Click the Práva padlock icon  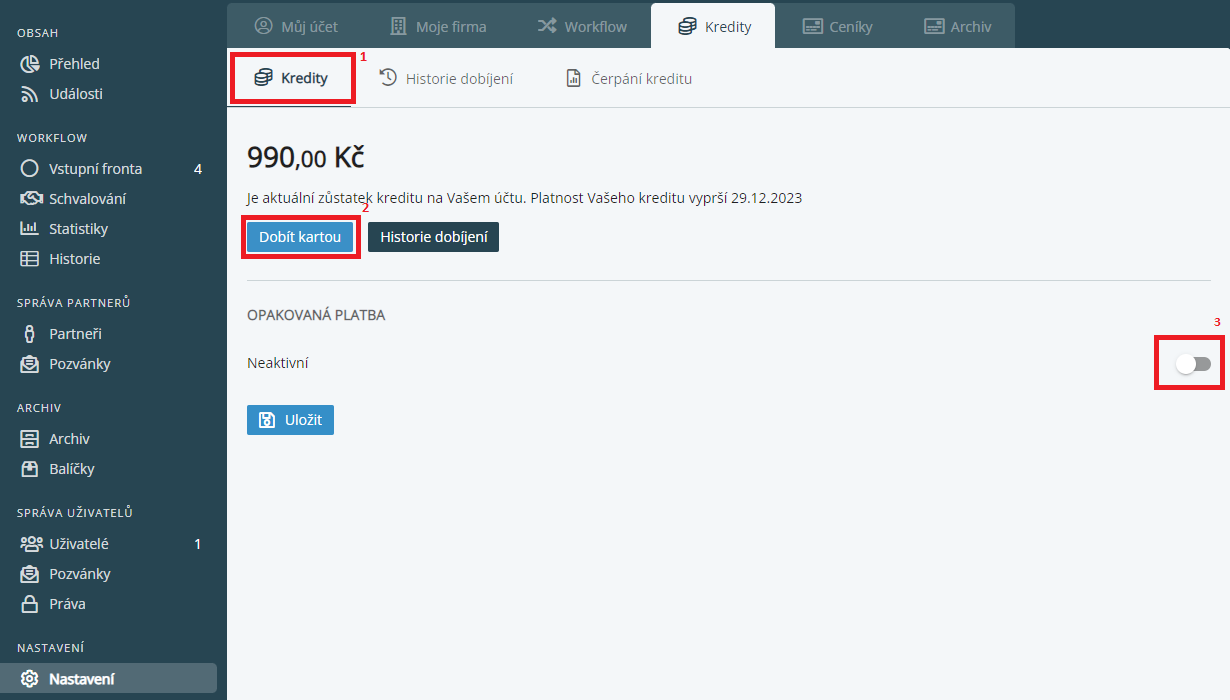[30, 604]
